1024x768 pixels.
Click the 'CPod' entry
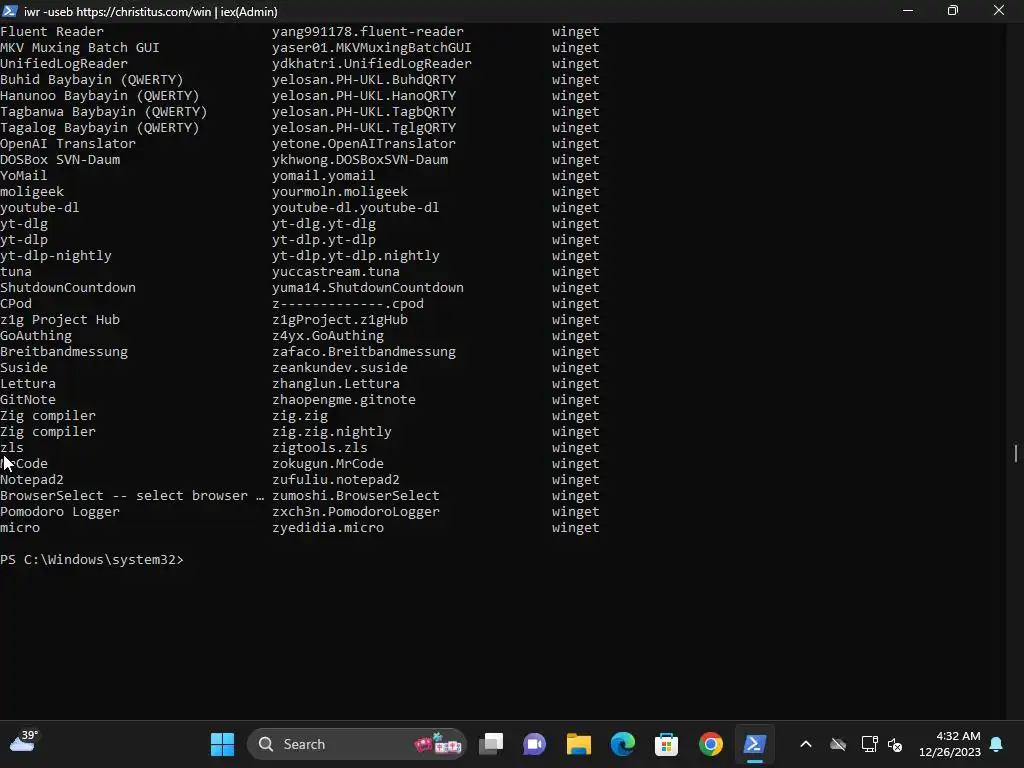(x=16, y=304)
